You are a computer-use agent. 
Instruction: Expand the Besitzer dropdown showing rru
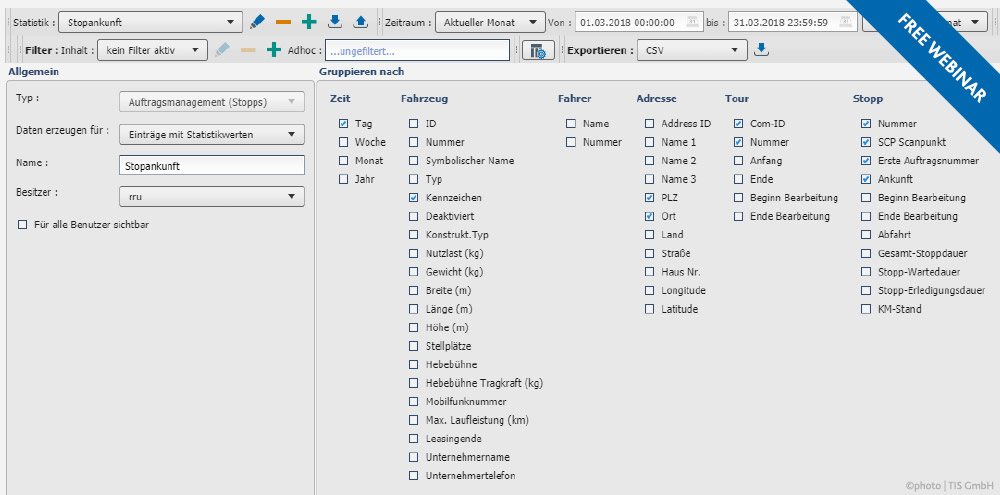click(211, 197)
